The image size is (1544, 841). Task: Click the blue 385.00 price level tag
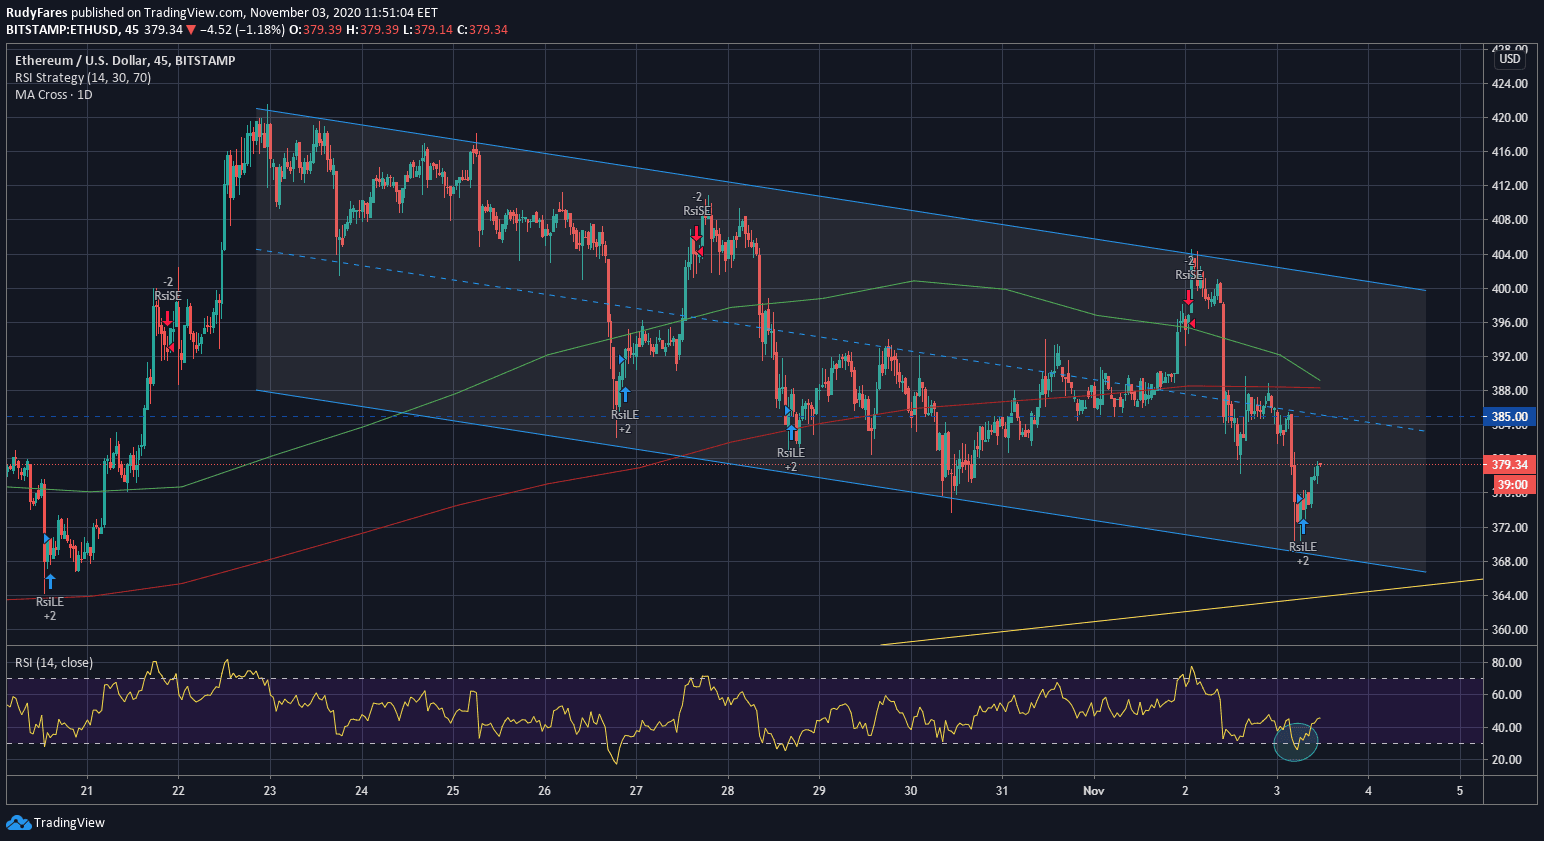1509,417
